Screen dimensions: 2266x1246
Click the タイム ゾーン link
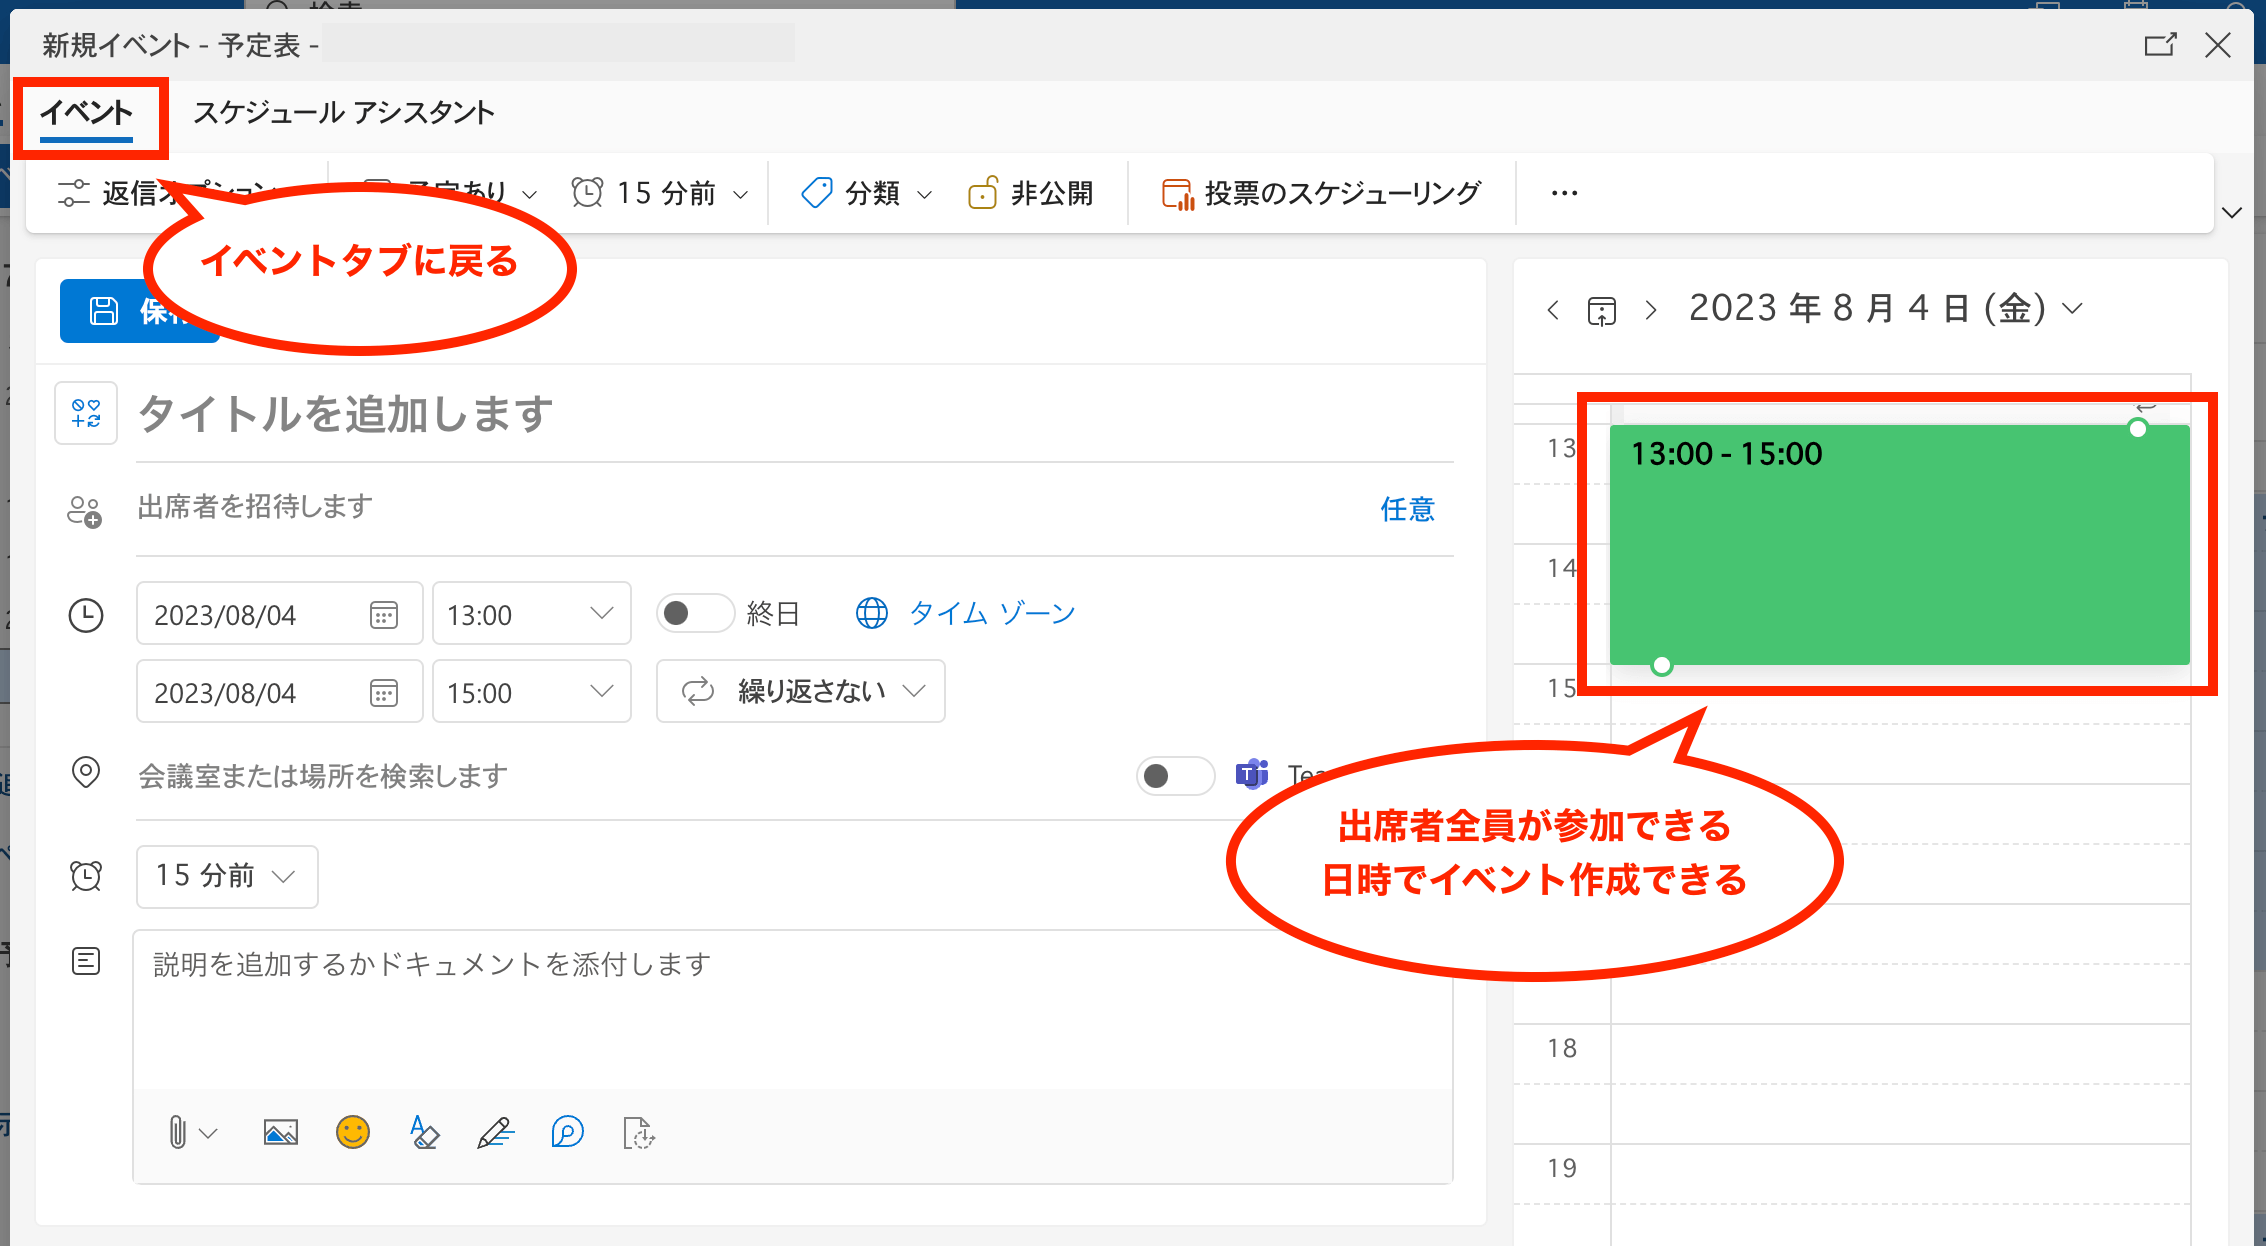tap(990, 613)
